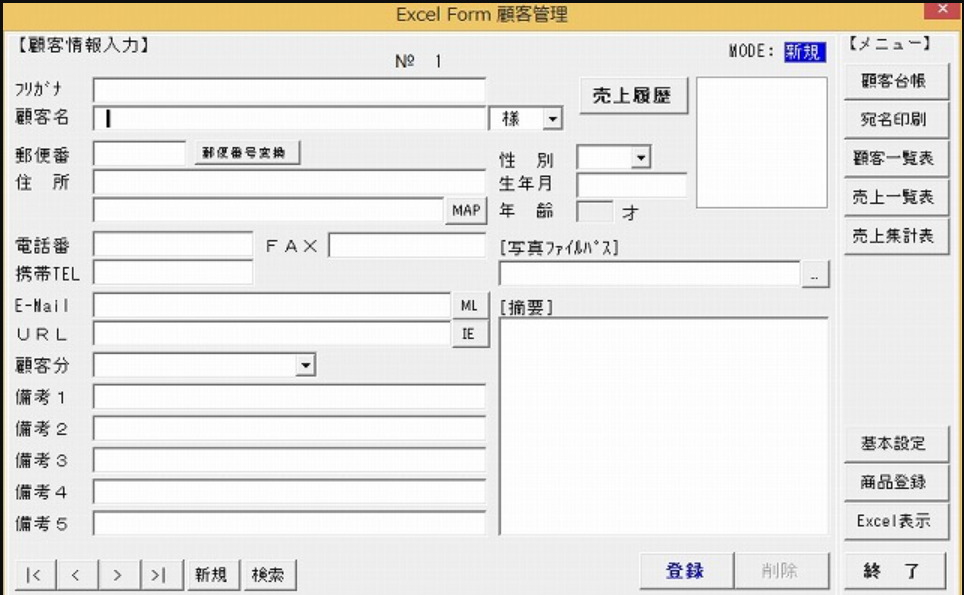Focus the 携帯TEL mobile field
964x595 pixels.
[x=173, y=273]
